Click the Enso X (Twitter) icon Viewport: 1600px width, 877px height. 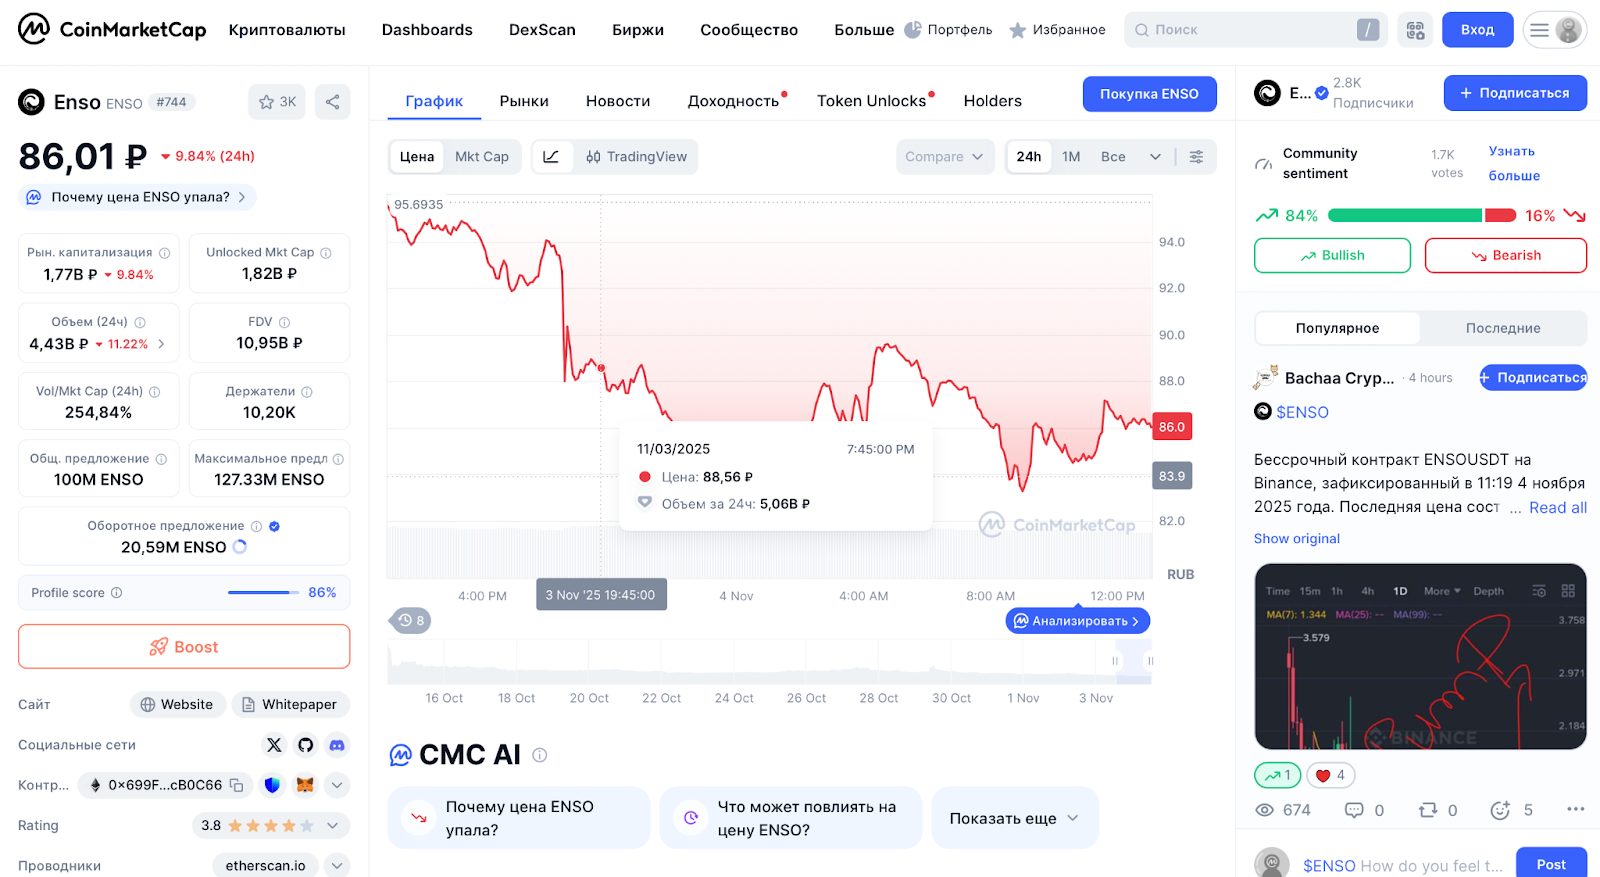273,745
